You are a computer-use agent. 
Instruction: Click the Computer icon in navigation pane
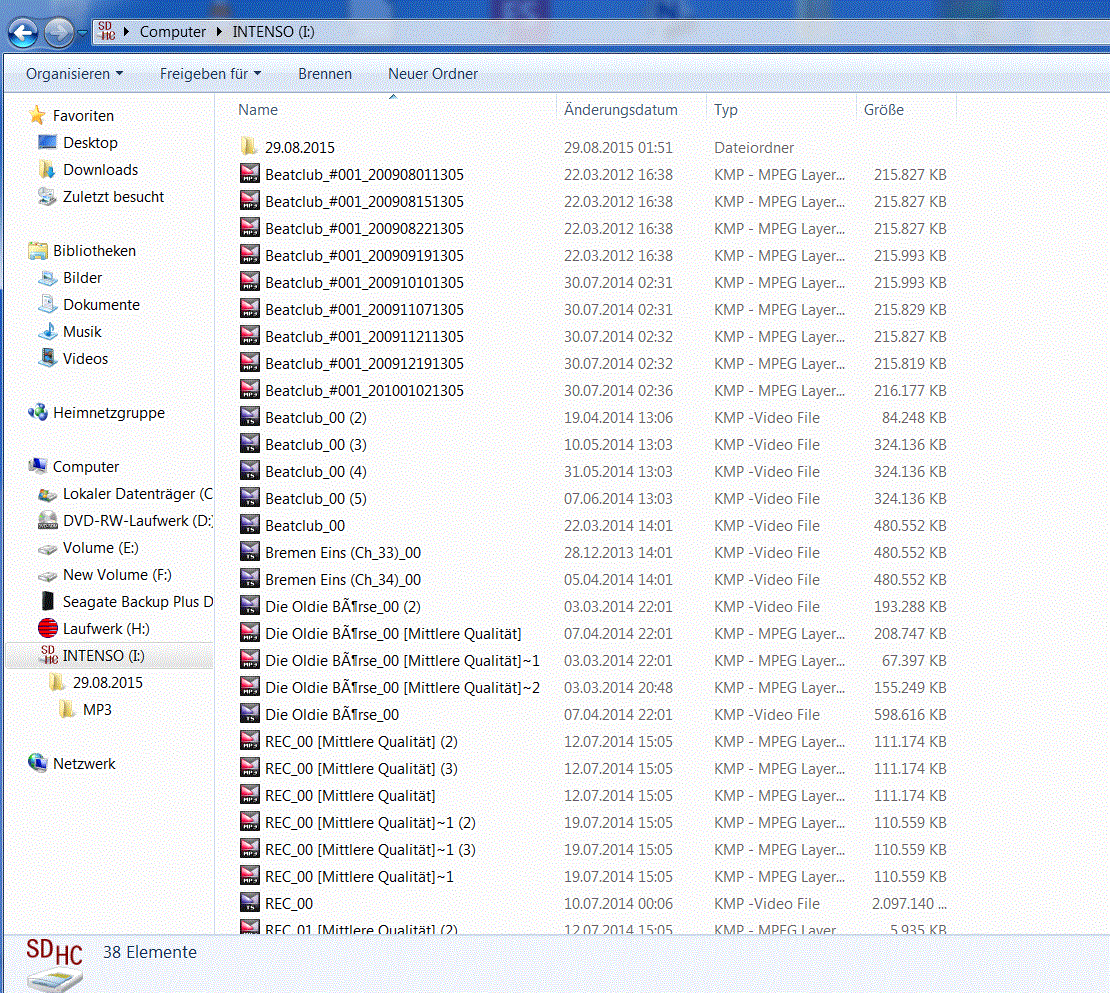[x=38, y=466]
